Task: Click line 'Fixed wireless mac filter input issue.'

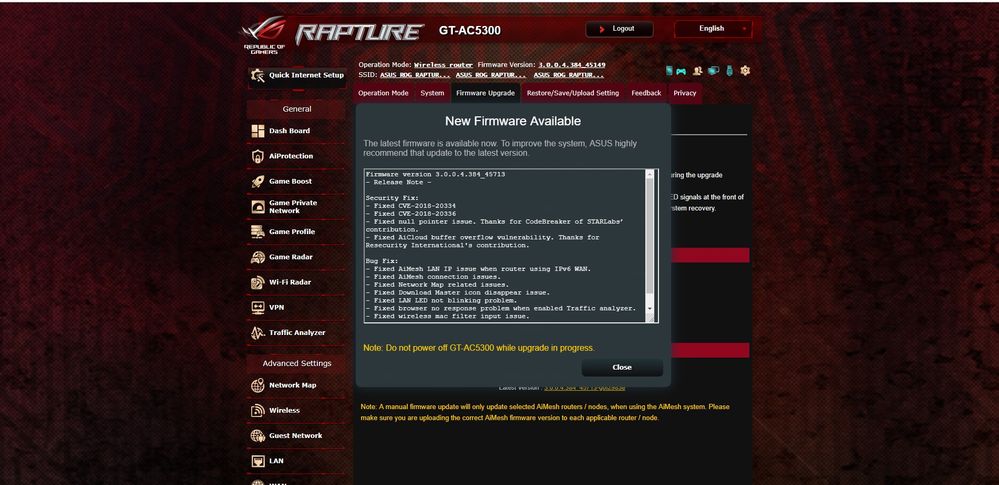Action: [x=447, y=316]
